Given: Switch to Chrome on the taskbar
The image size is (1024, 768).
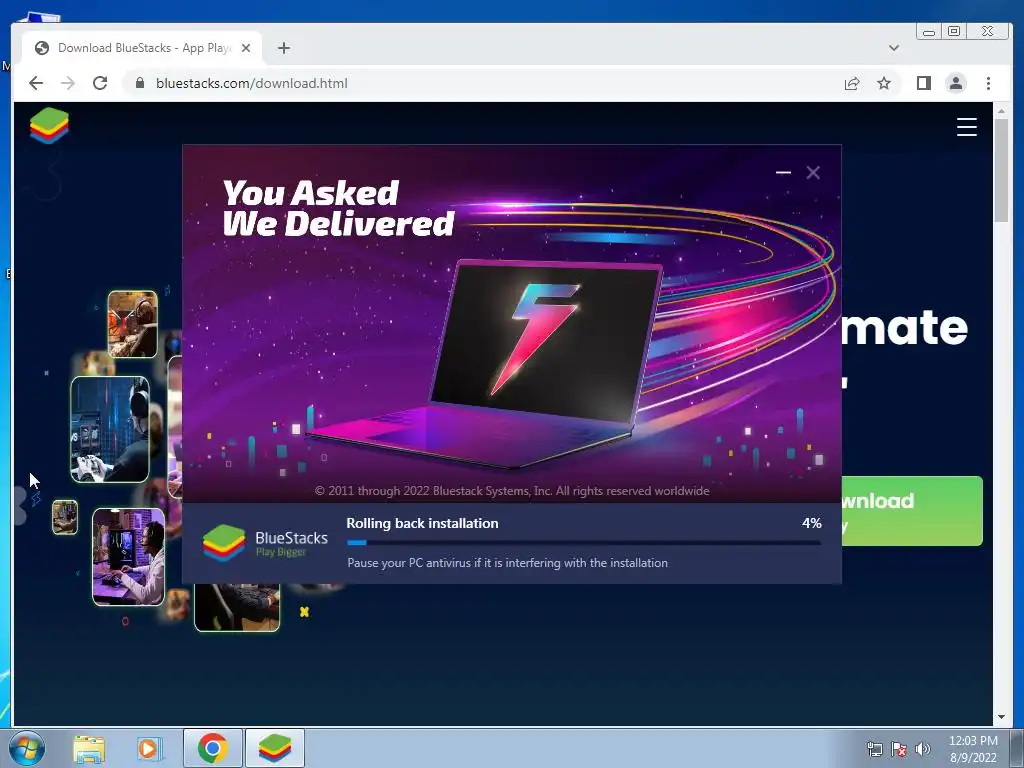Looking at the screenshot, I should pyautogui.click(x=213, y=748).
